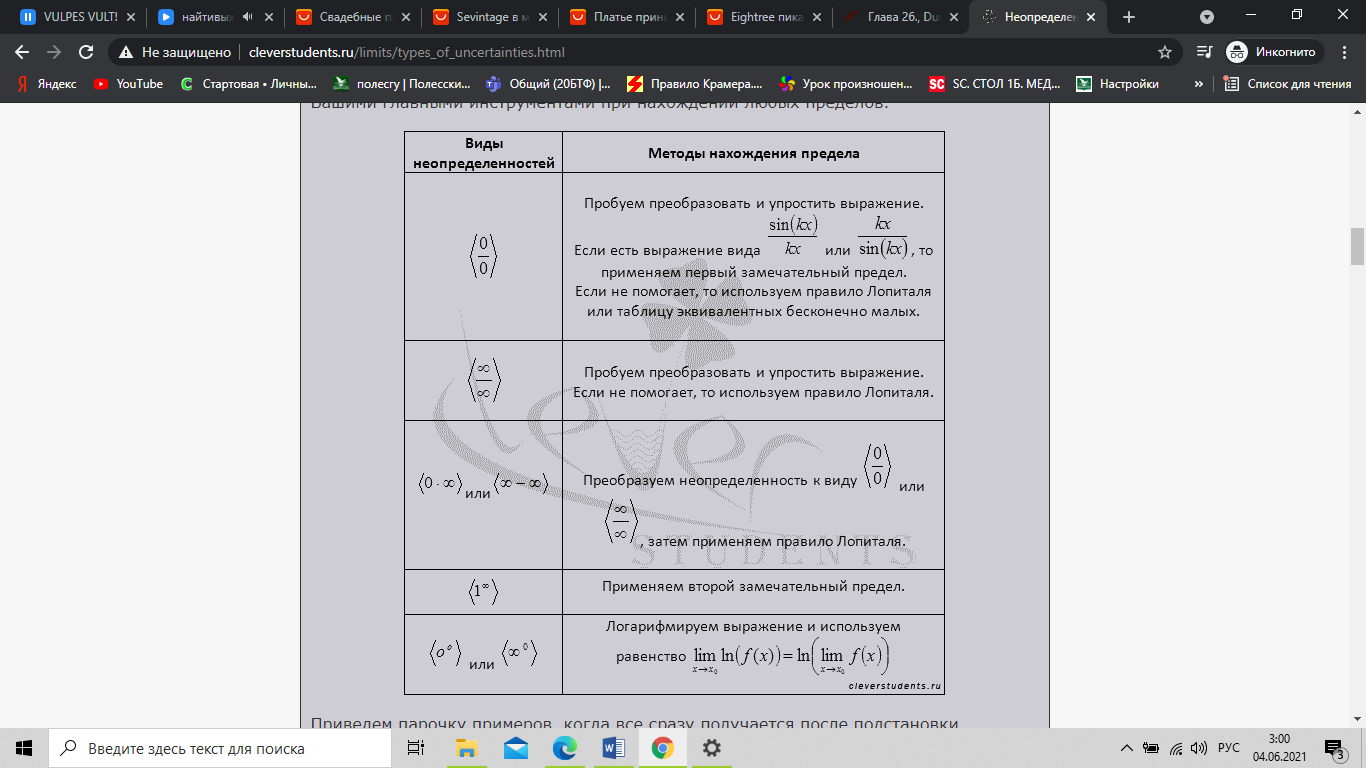Open Стартовая Личный bookmark
Image resolution: width=1366 pixels, height=768 pixels.
pyautogui.click(x=248, y=84)
